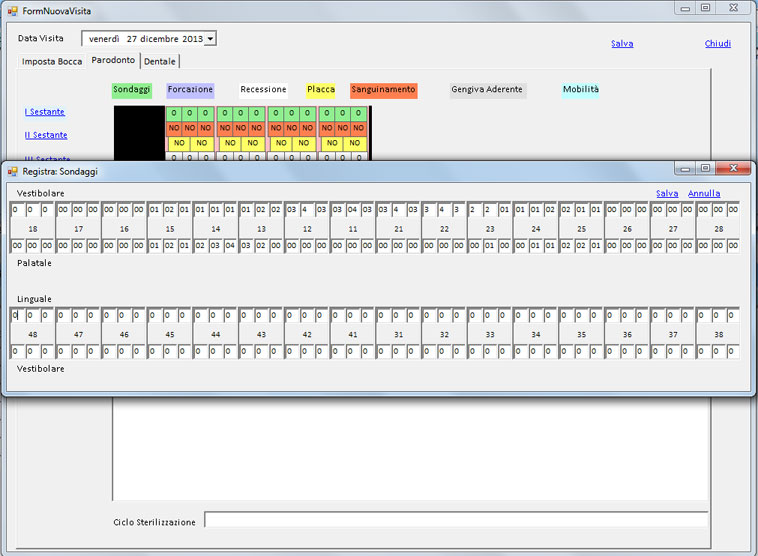
Task: Click vestibular field showing 4 above tooth 21
Action: (398, 210)
